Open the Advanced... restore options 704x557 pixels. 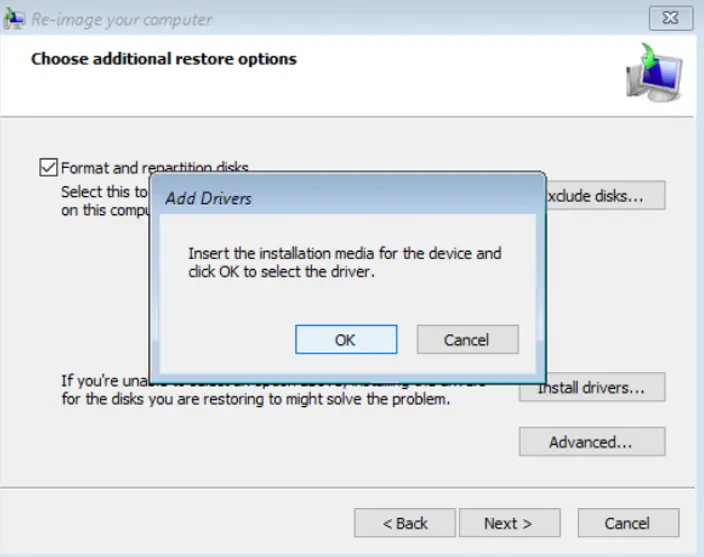pos(591,441)
